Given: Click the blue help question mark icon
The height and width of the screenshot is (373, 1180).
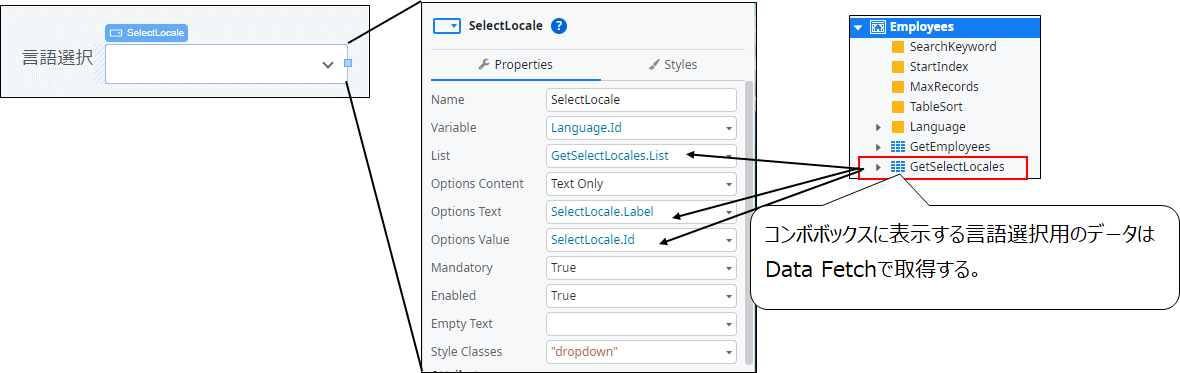Looking at the screenshot, I should point(558,26).
